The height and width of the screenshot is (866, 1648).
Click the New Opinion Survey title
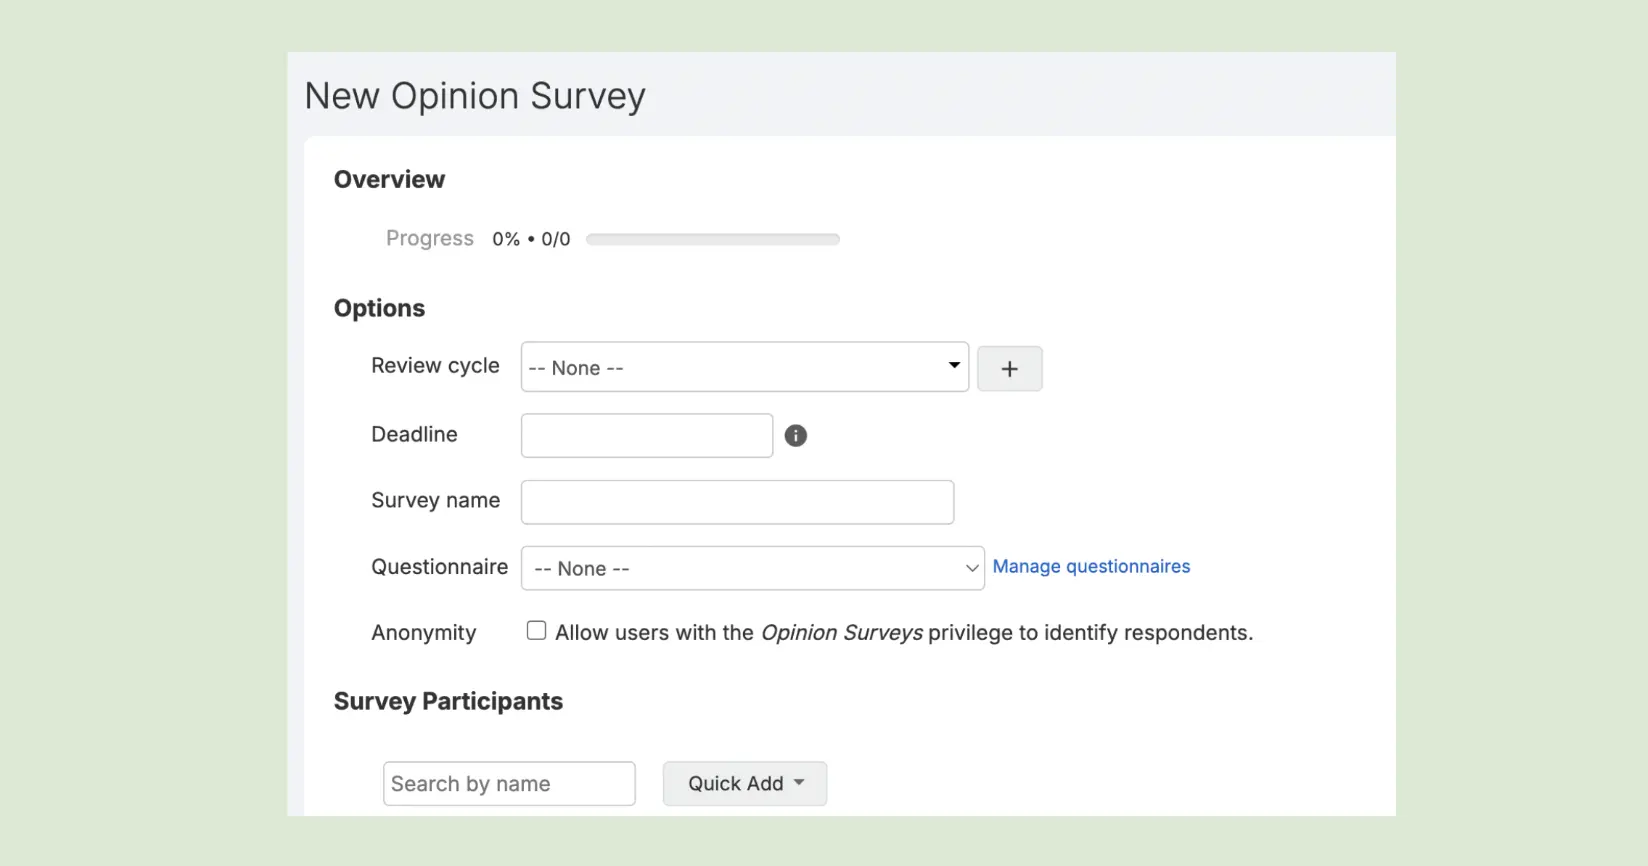pos(475,96)
